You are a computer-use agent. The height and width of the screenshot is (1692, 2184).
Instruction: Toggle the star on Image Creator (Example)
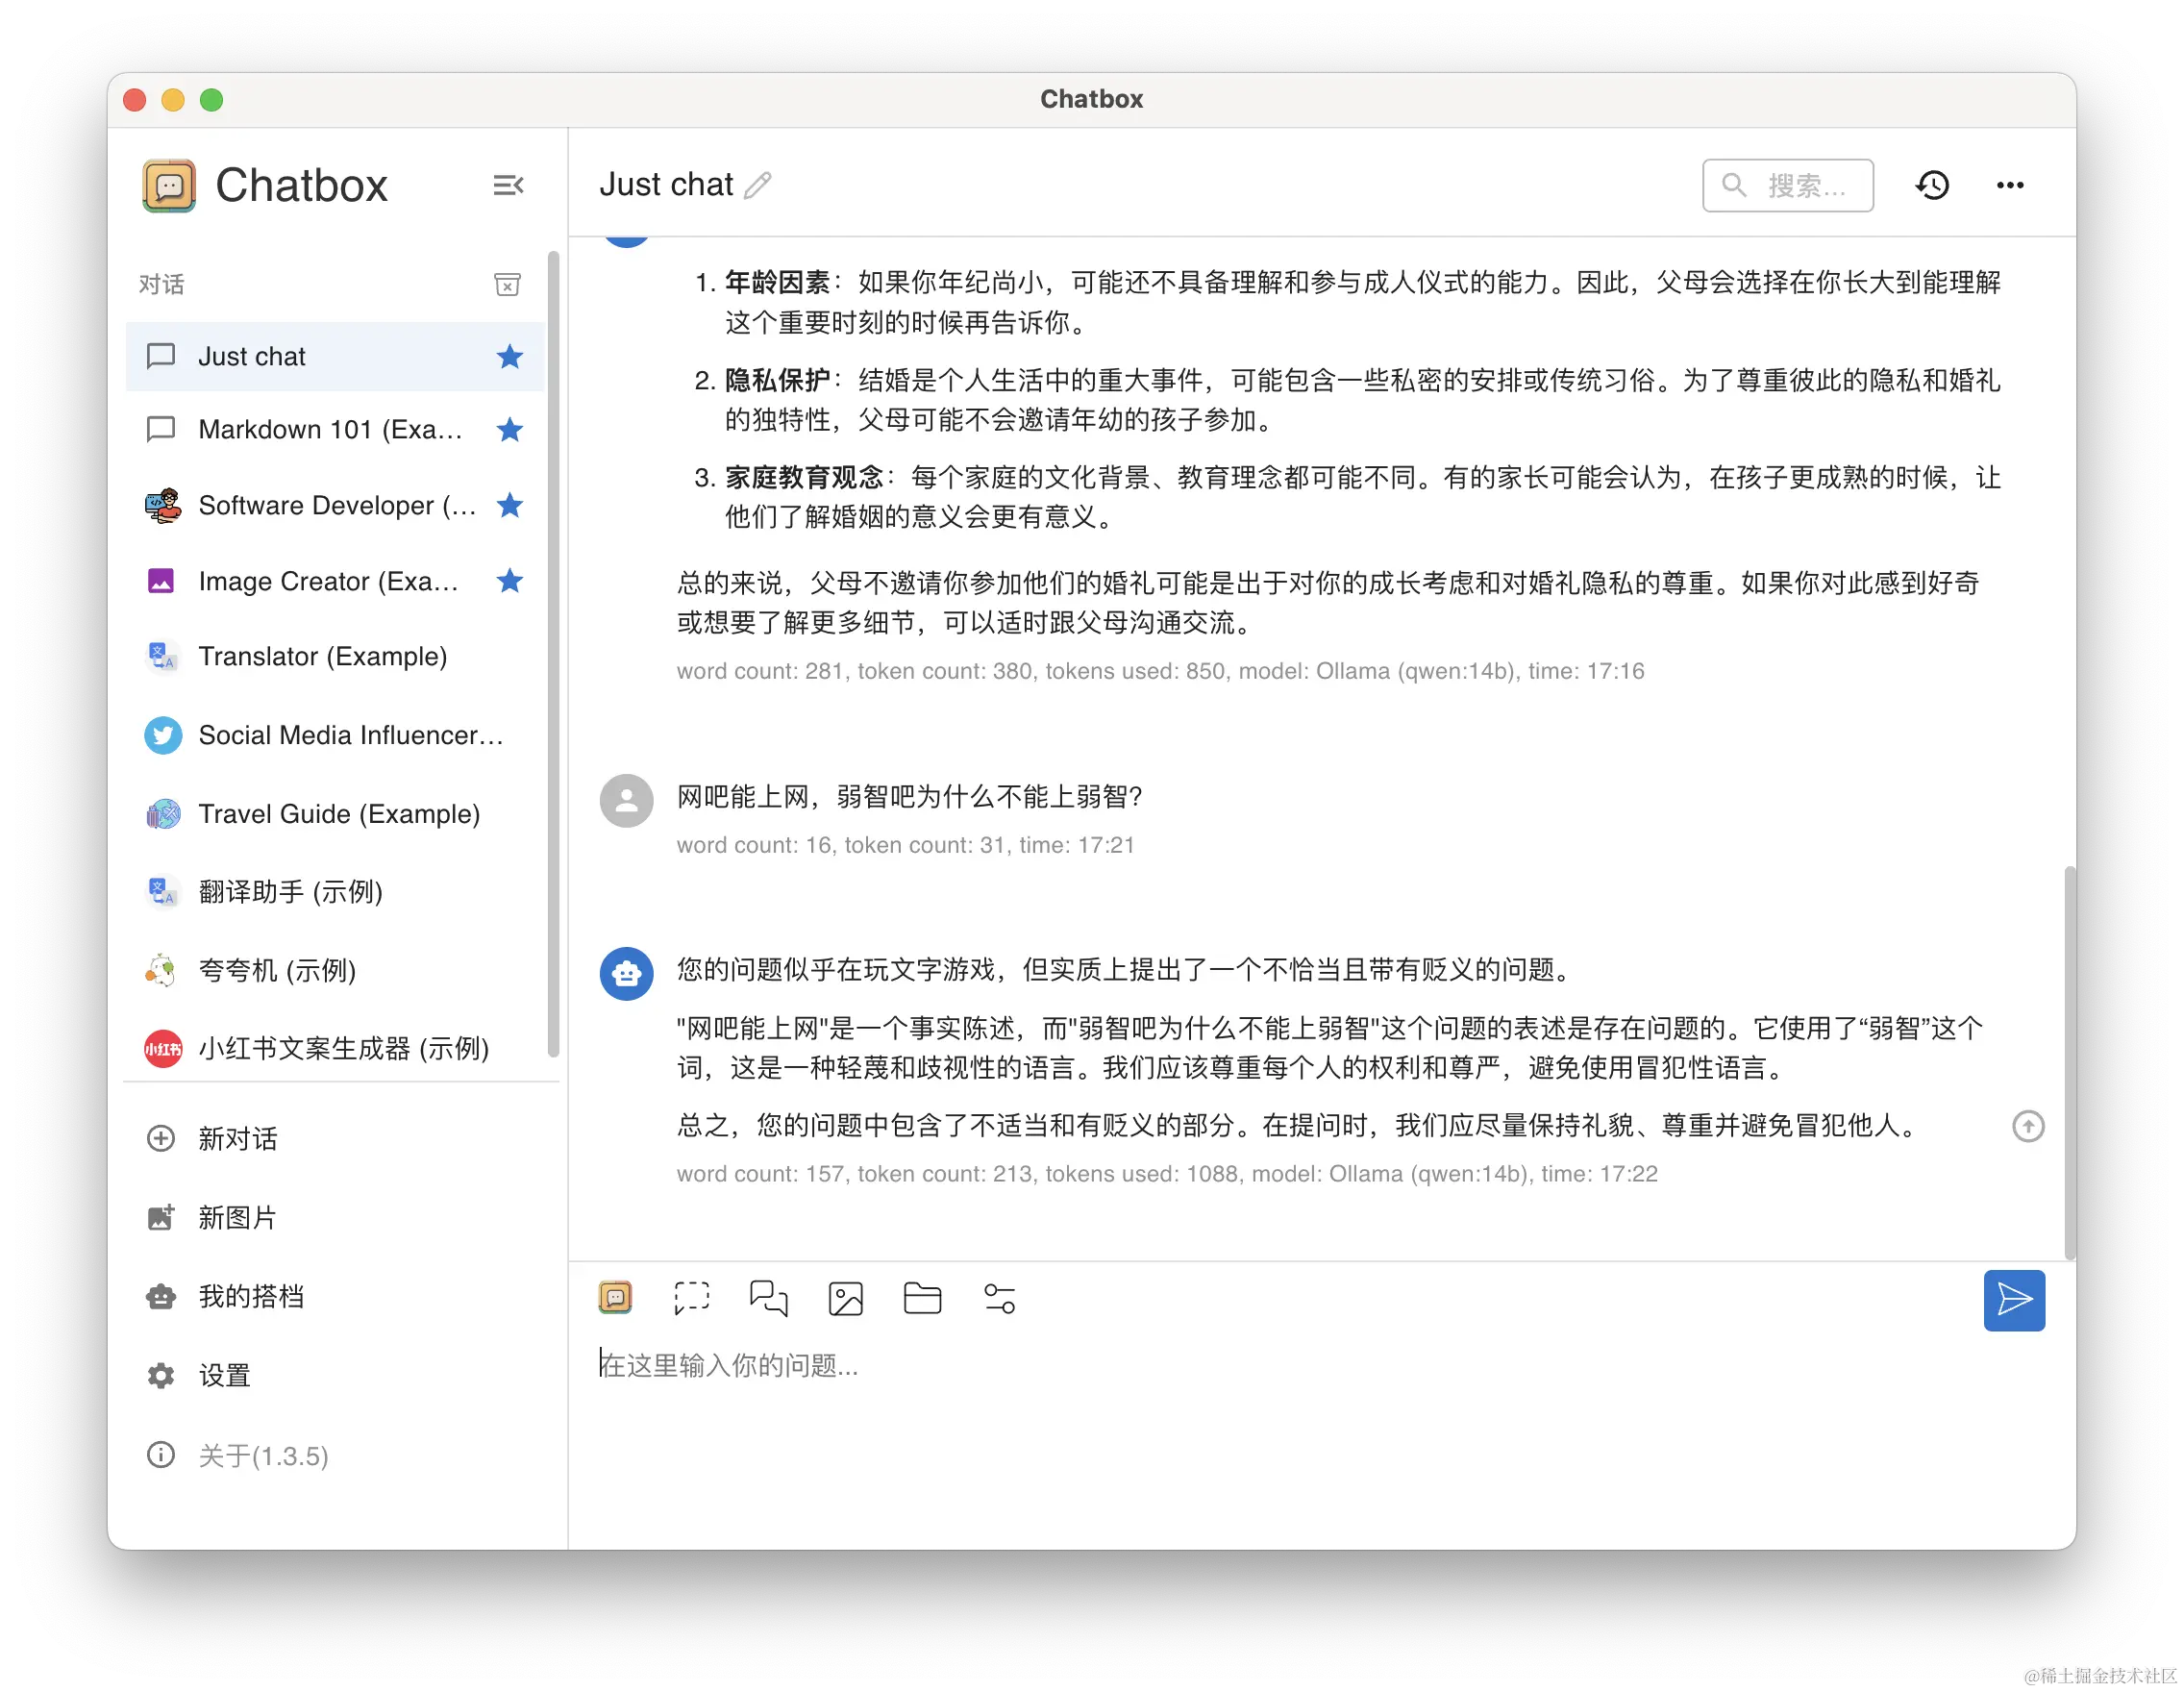pos(510,581)
